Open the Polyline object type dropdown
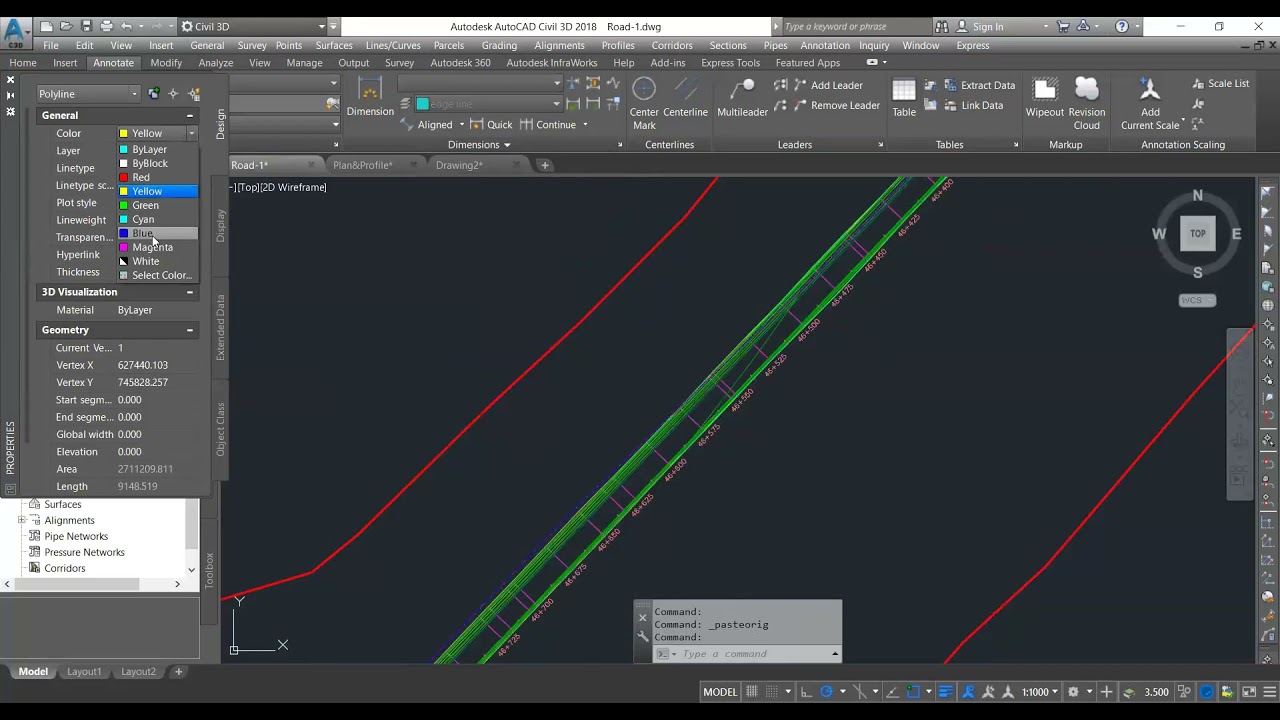 point(87,94)
